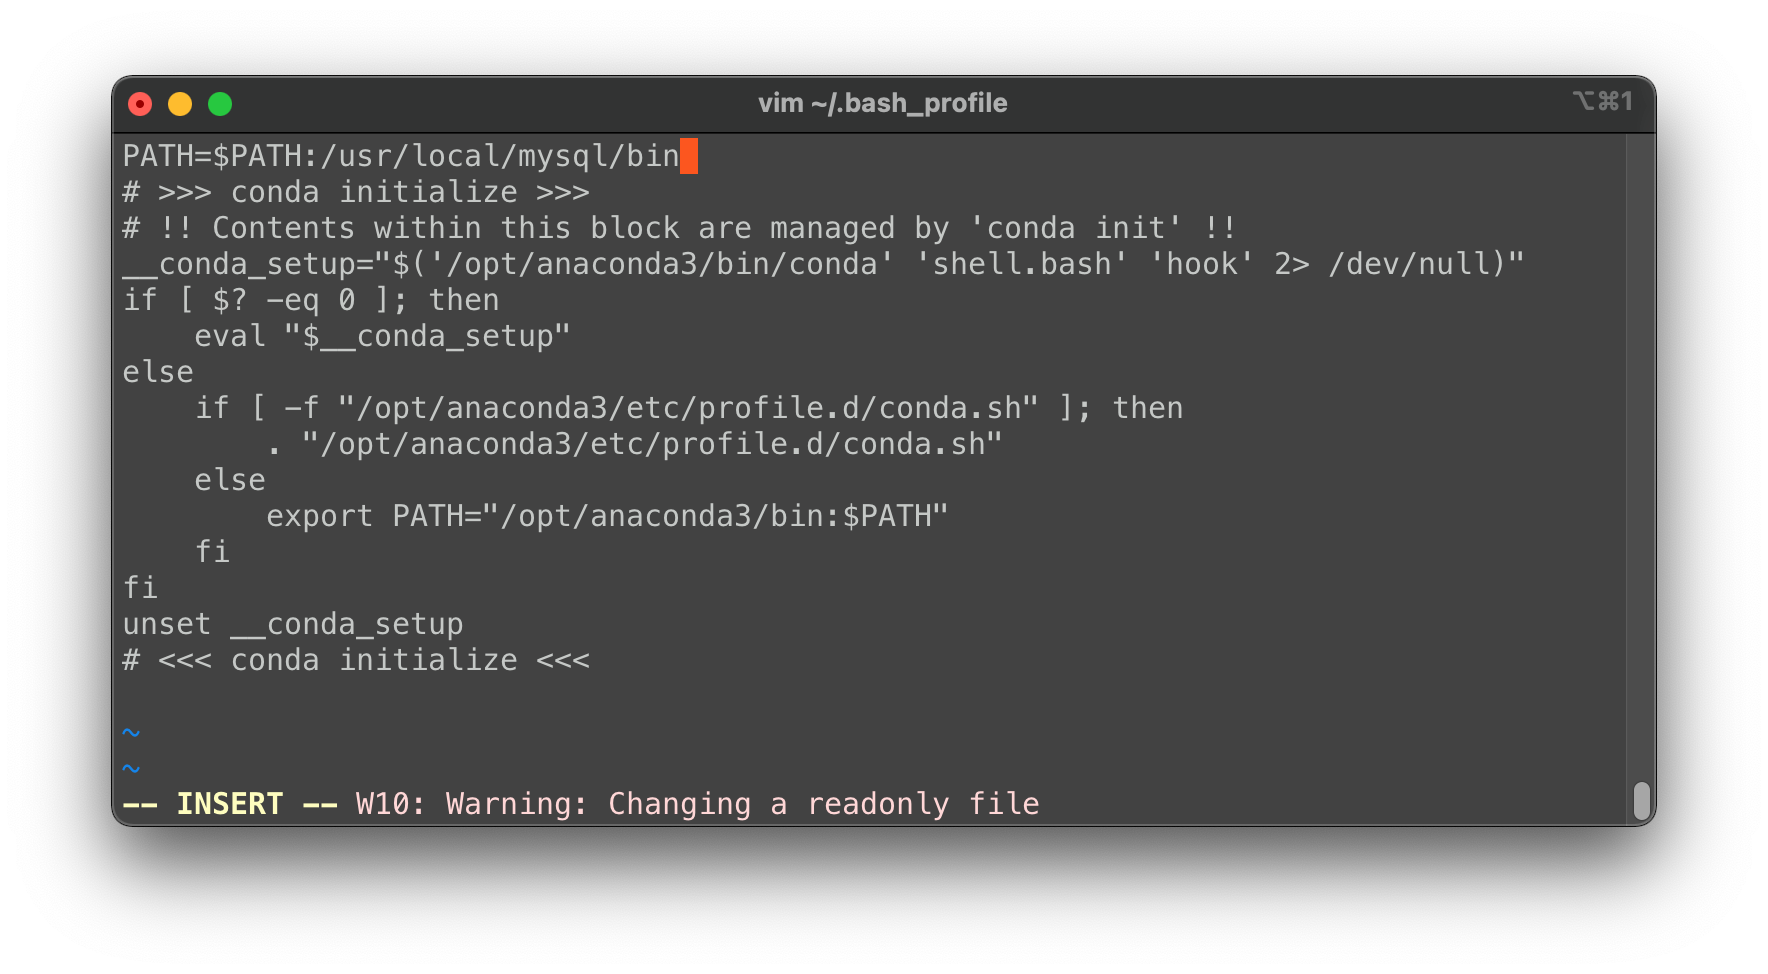1768x974 pixels.
Task: Click the indented 'fi' keyword
Action: pyautogui.click(x=212, y=552)
